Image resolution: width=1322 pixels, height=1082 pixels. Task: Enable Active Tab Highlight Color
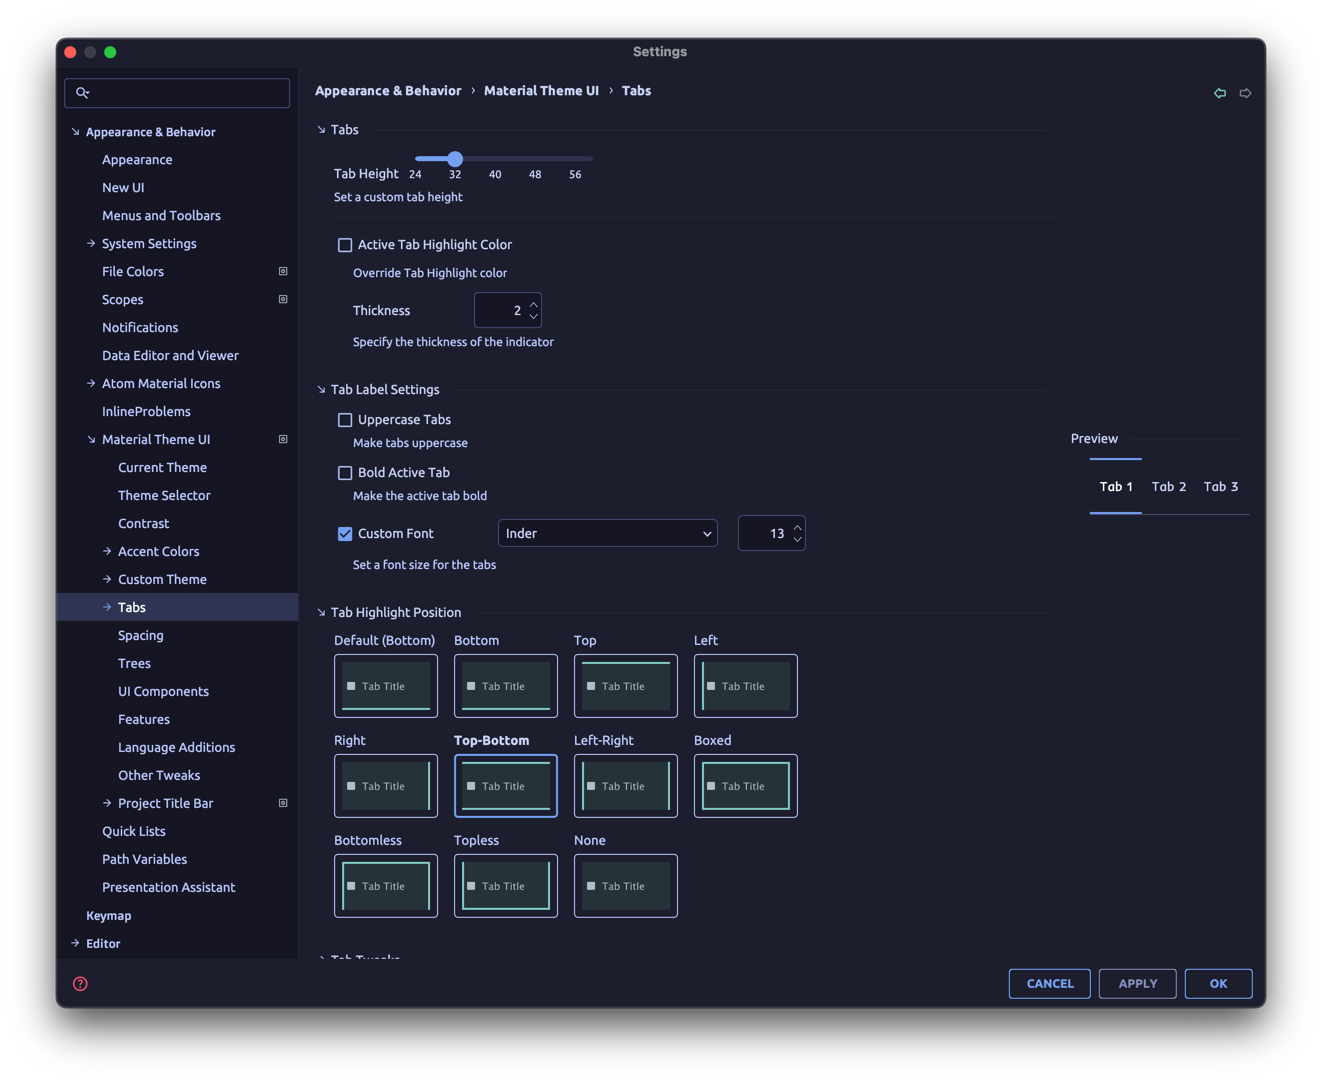[345, 244]
